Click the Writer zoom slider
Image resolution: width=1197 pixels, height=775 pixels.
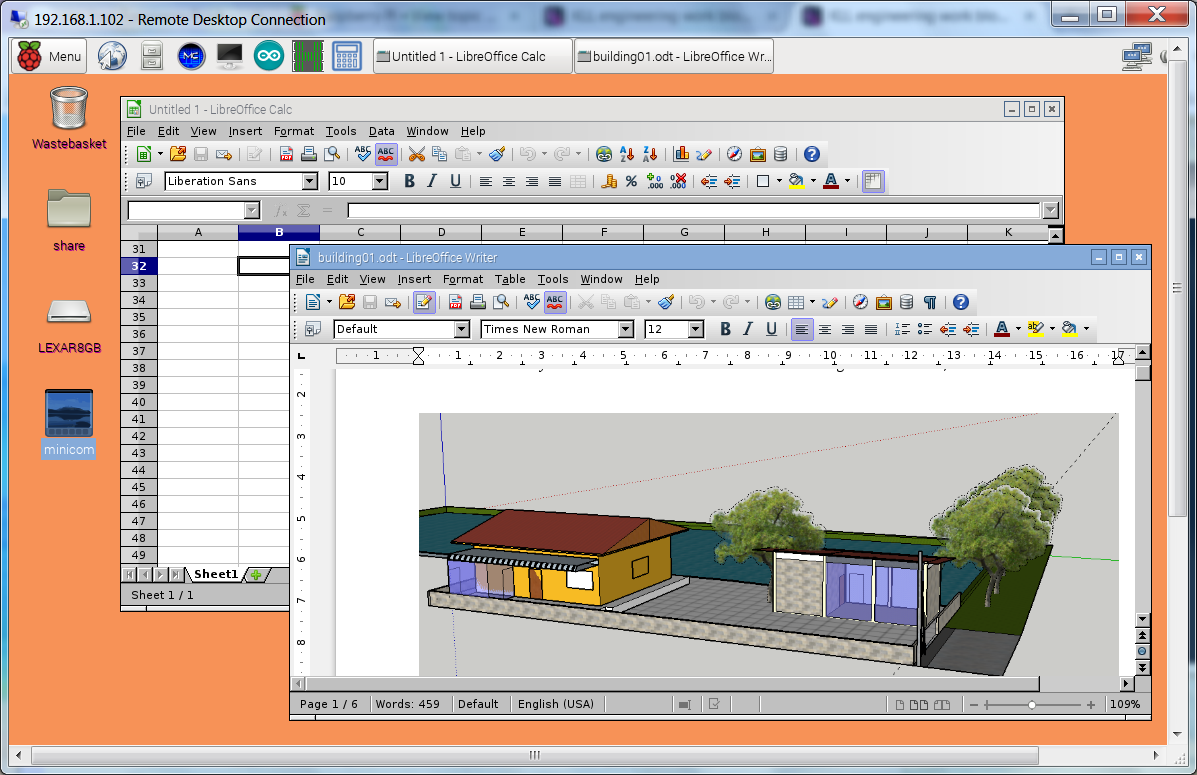tap(1032, 704)
